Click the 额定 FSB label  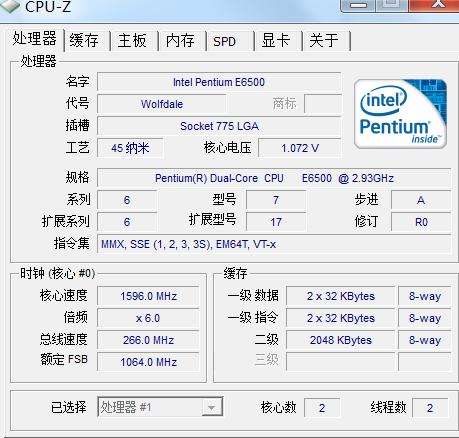64,359
